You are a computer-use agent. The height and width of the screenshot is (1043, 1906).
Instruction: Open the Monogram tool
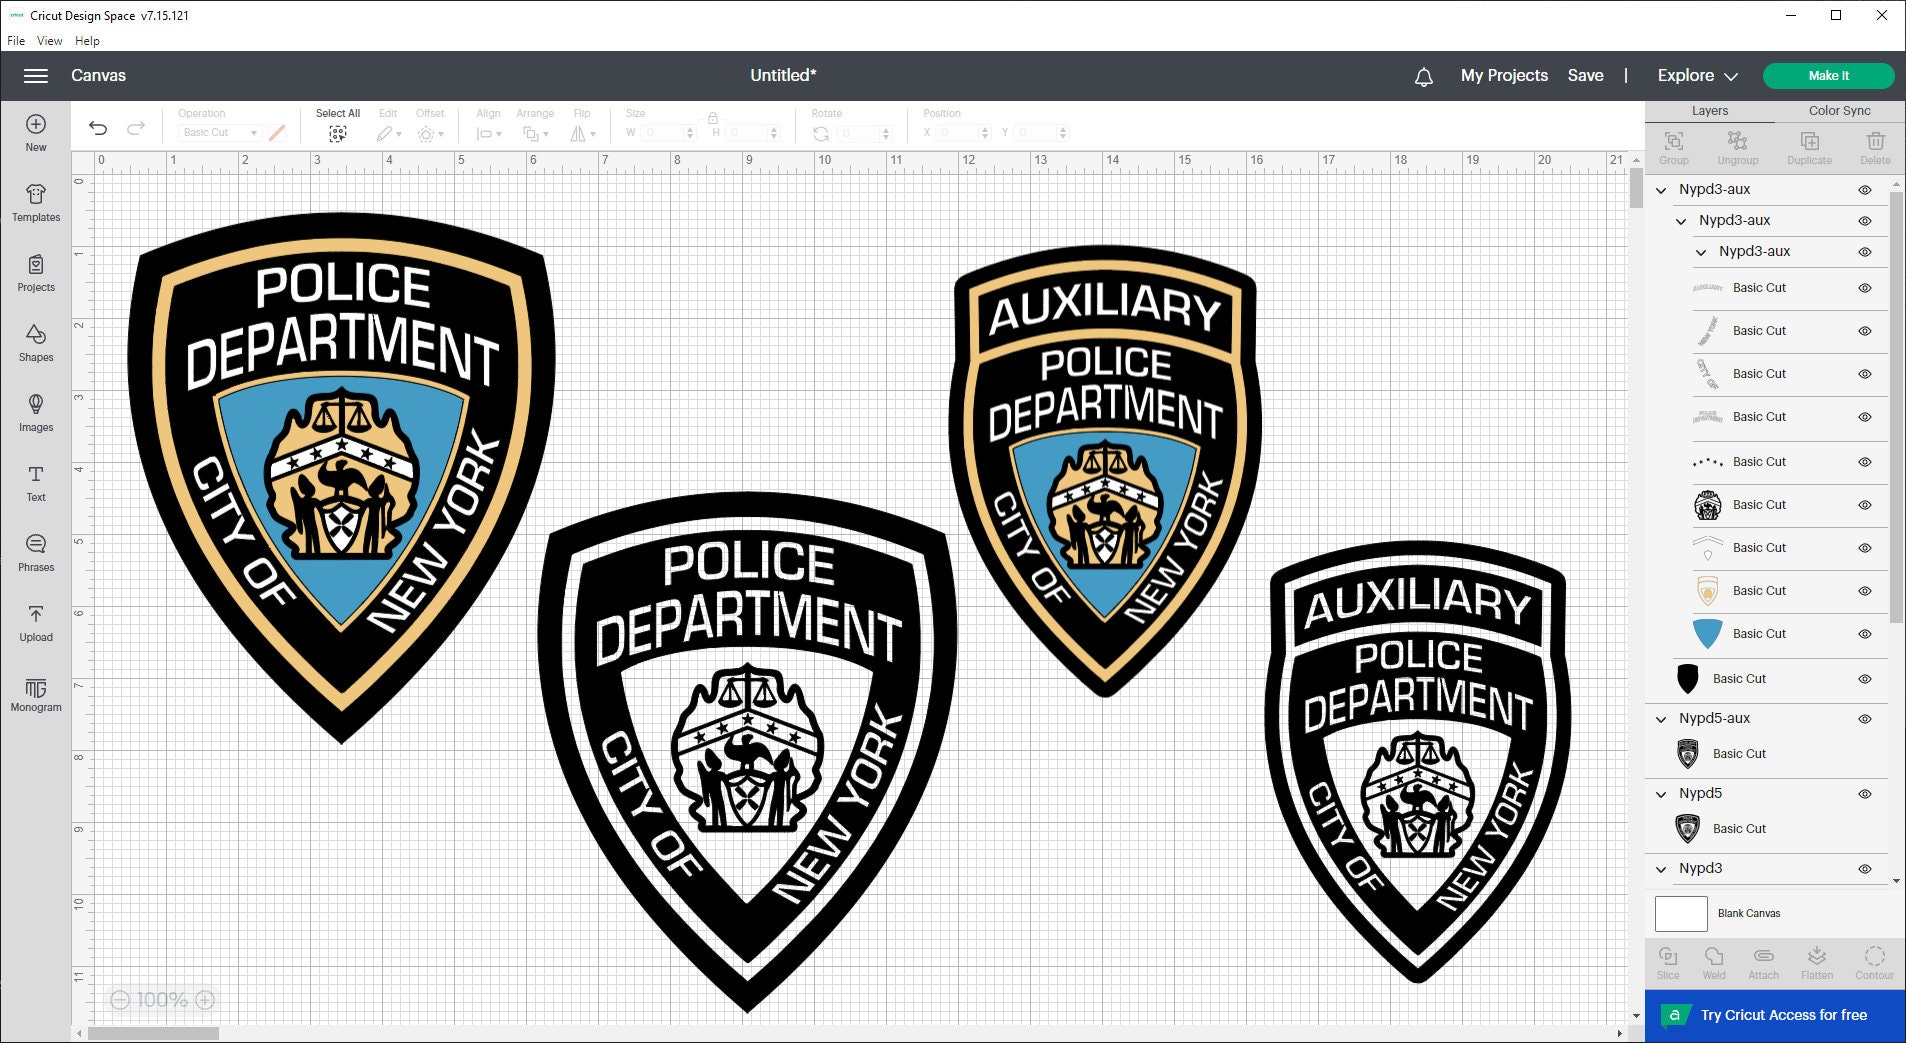36,693
